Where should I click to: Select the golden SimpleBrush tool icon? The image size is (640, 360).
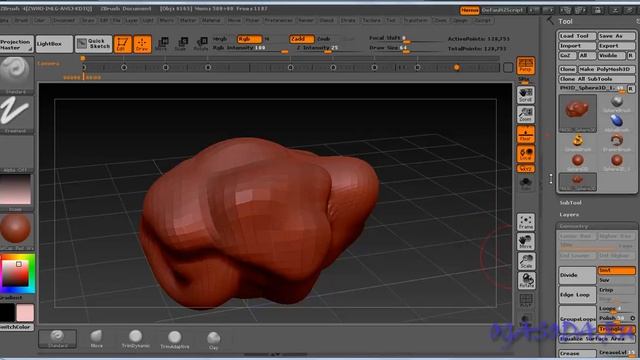[x=578, y=141]
